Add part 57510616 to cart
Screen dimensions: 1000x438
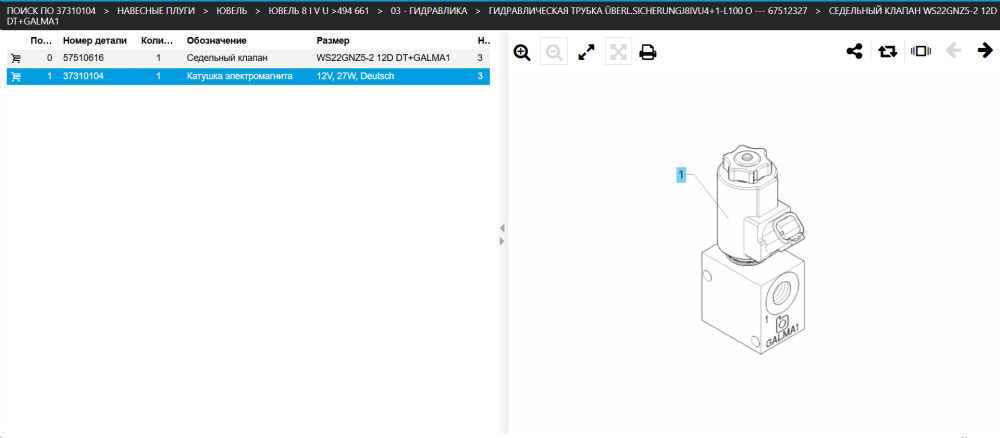tap(15, 58)
